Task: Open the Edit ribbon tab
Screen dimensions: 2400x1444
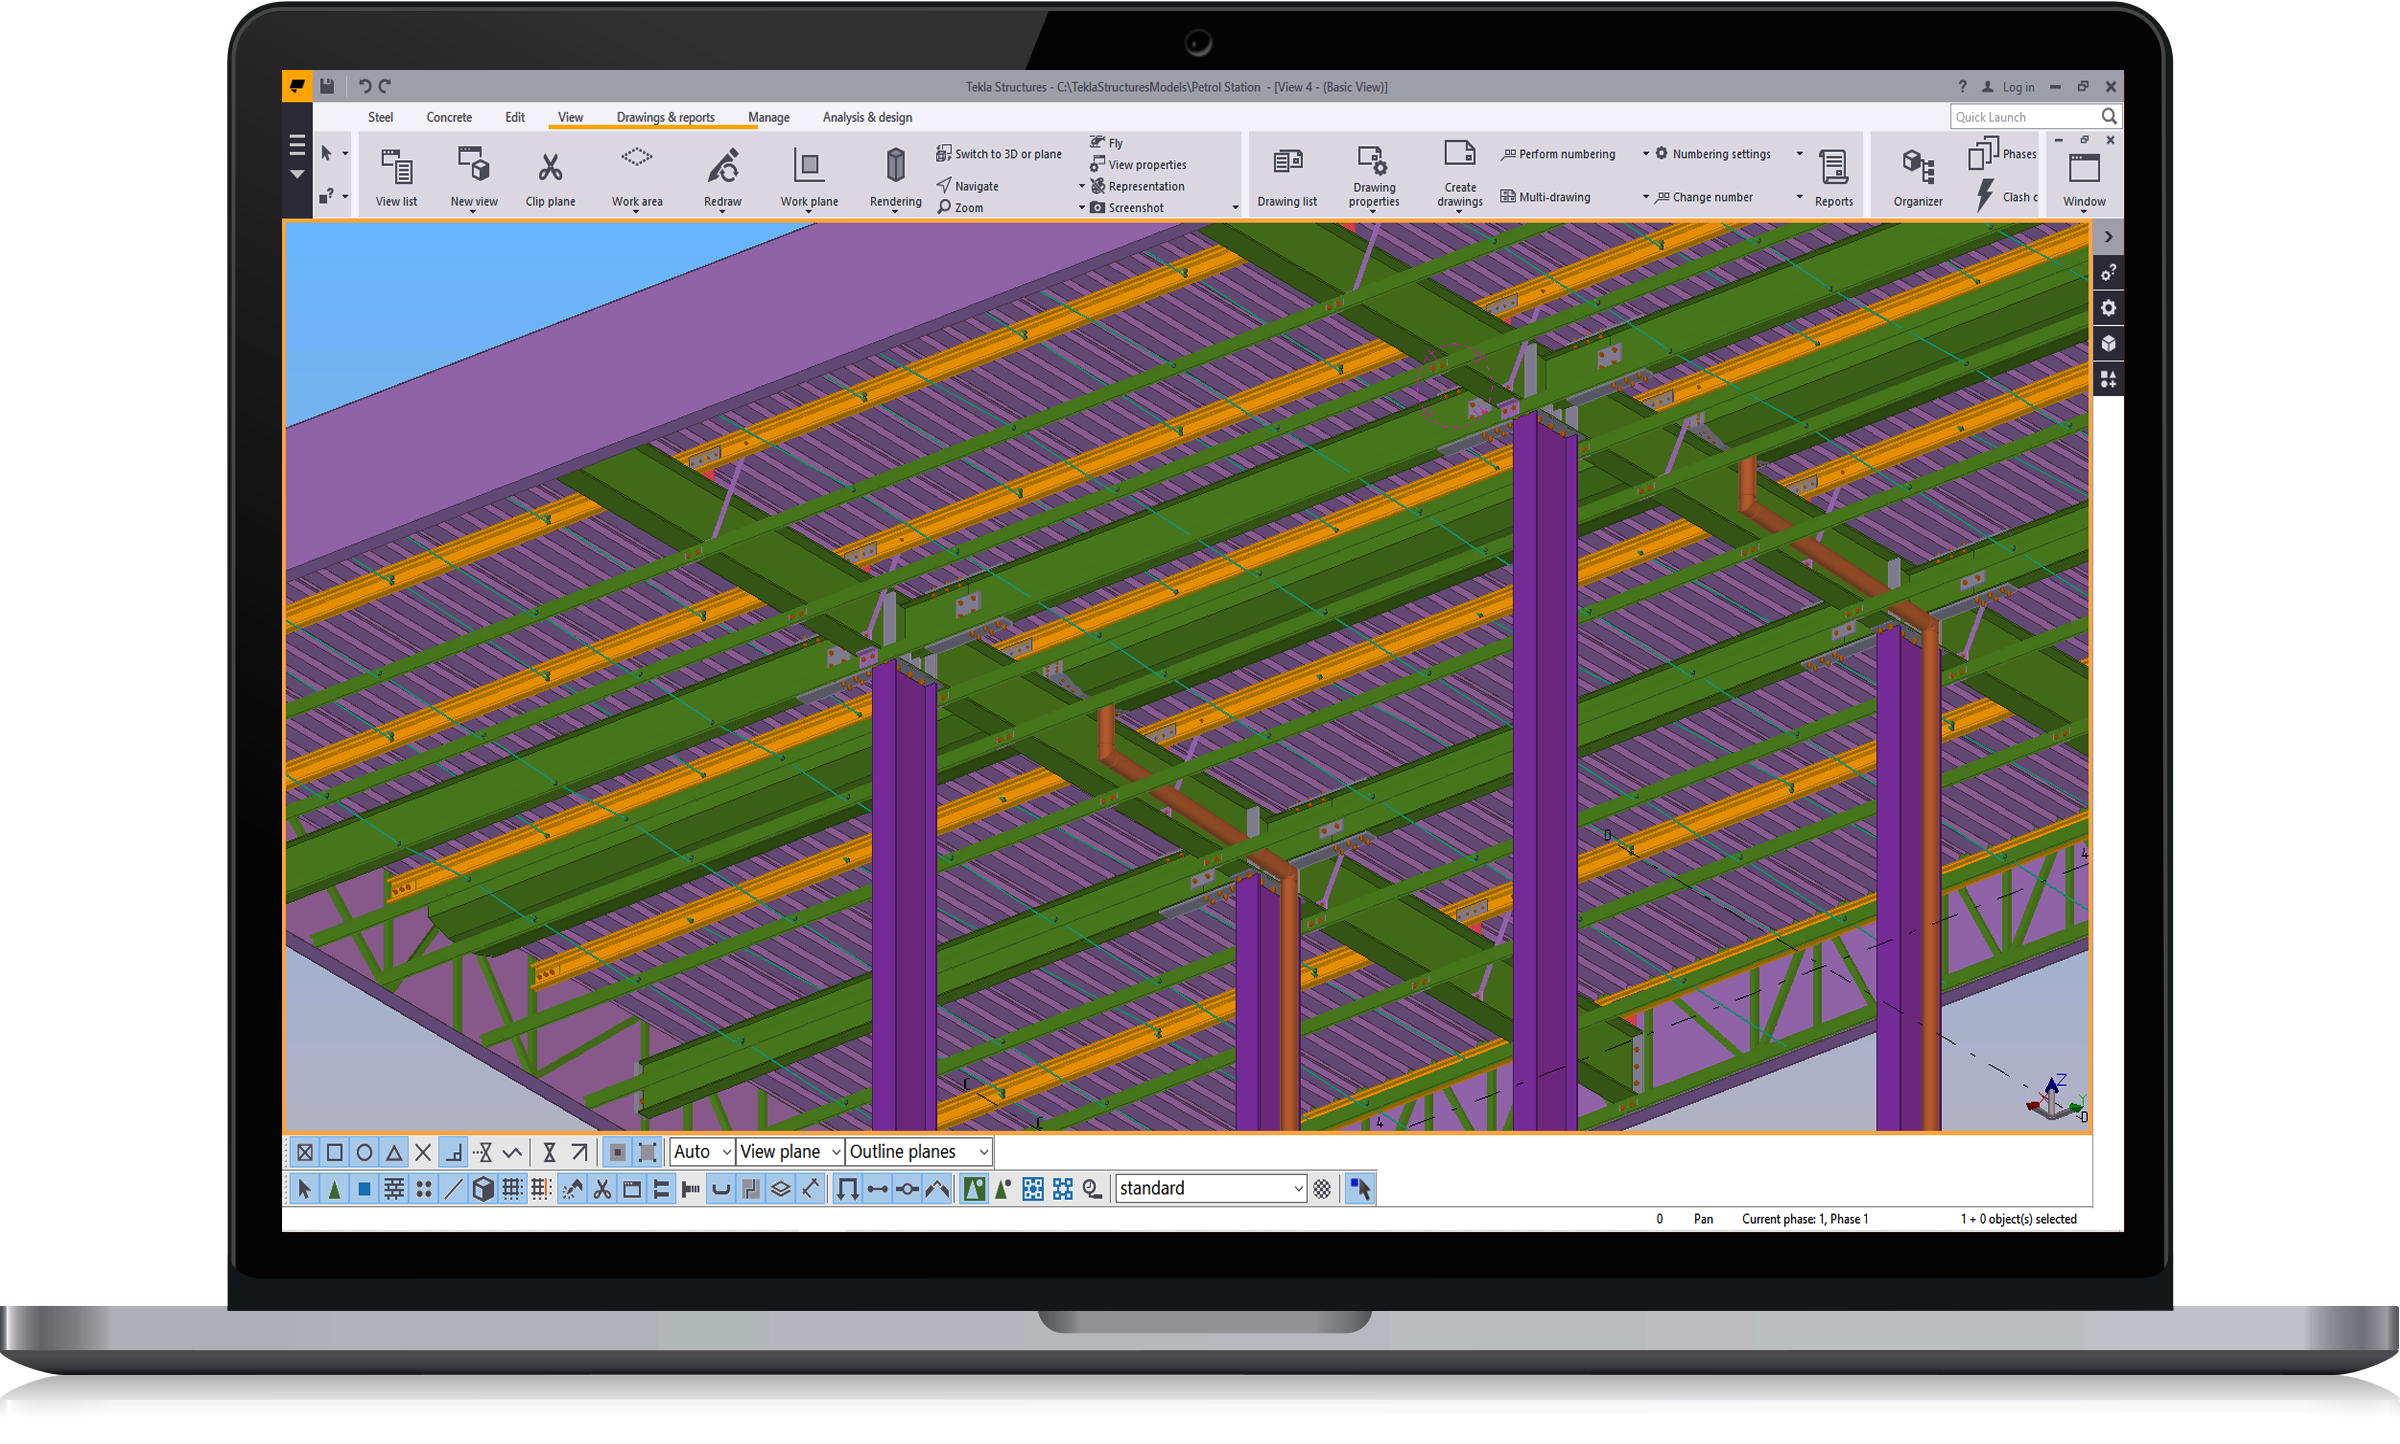Action: coord(515,117)
